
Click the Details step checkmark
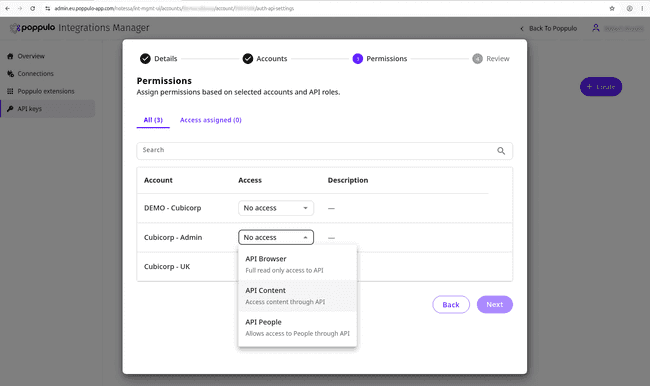pos(145,58)
